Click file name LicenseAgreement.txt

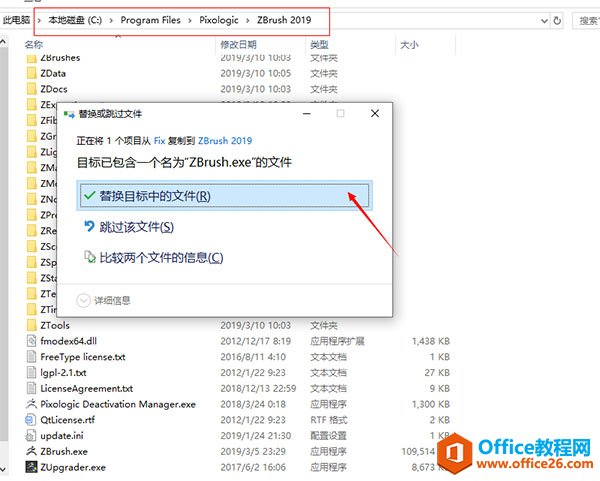pos(86,388)
